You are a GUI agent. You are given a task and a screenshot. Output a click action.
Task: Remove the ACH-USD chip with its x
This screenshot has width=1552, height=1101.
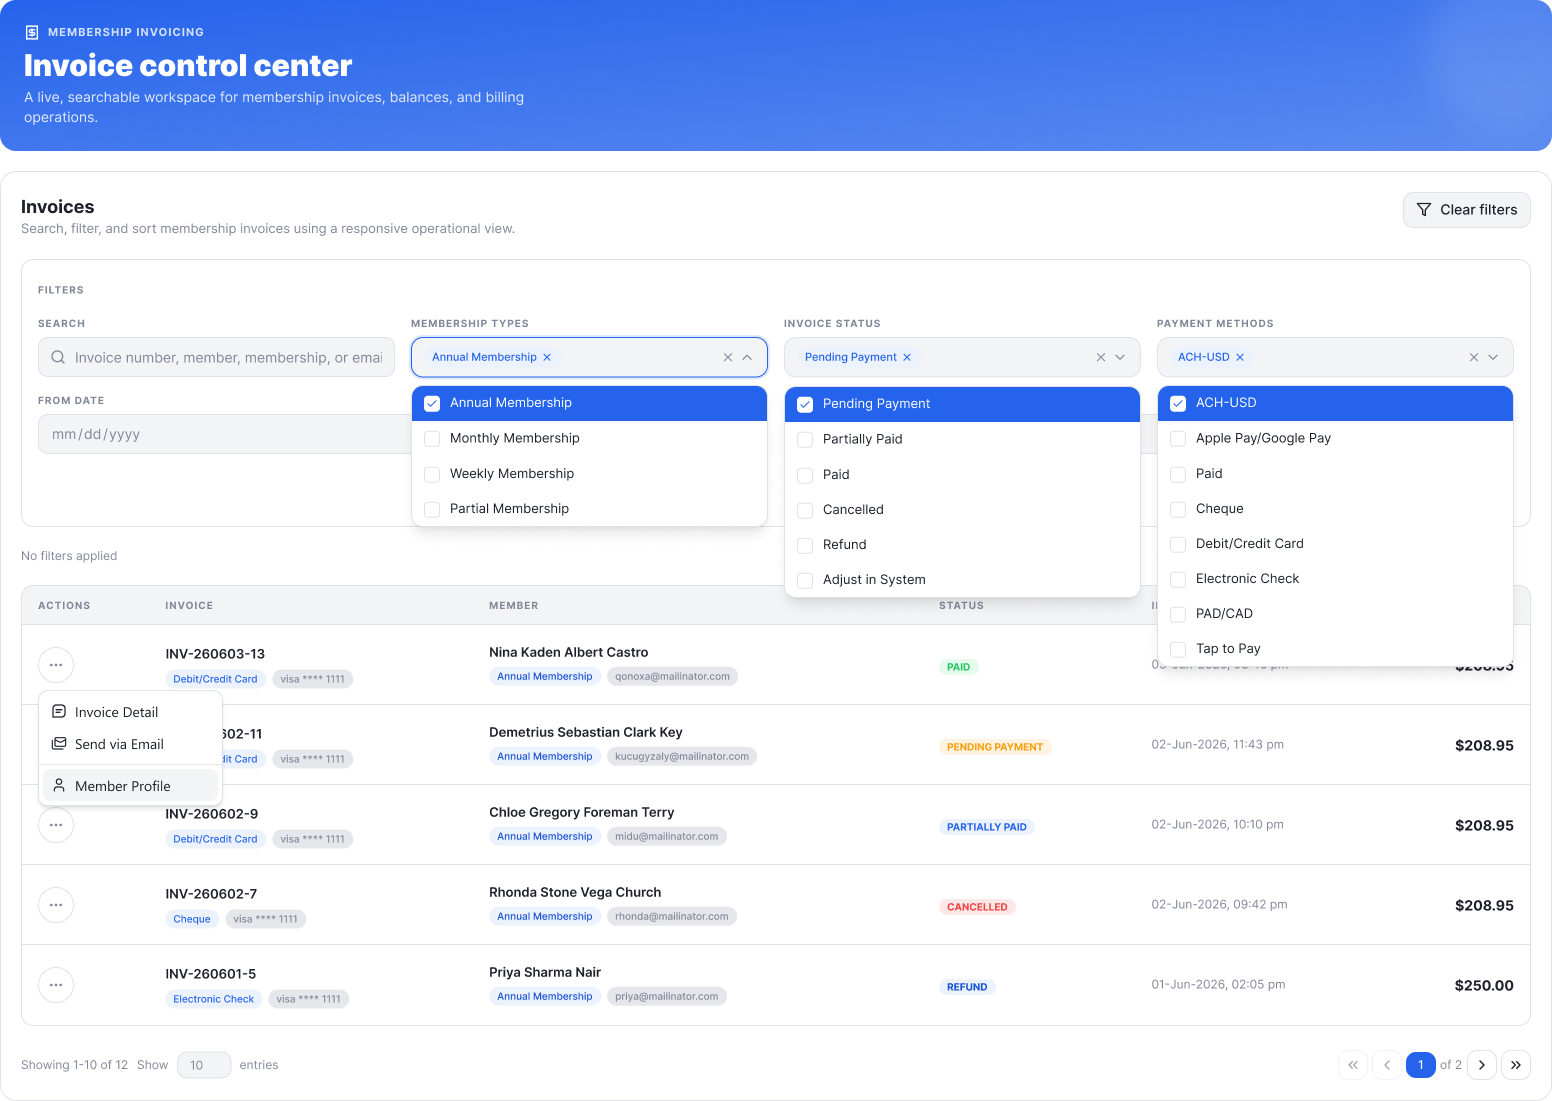[x=1240, y=357]
